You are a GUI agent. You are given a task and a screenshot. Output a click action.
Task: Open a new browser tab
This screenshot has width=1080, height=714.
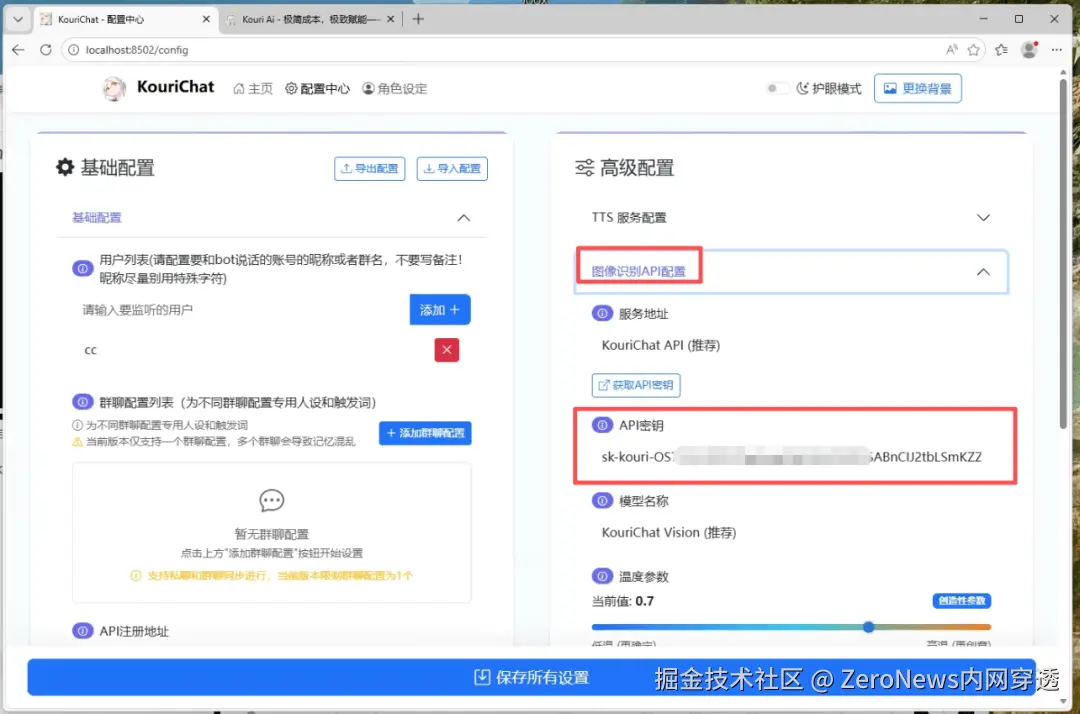point(418,19)
